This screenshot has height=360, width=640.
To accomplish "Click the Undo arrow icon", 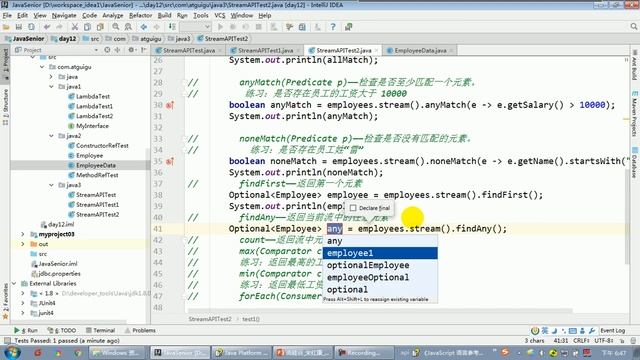I will pyautogui.click(x=47, y=27).
